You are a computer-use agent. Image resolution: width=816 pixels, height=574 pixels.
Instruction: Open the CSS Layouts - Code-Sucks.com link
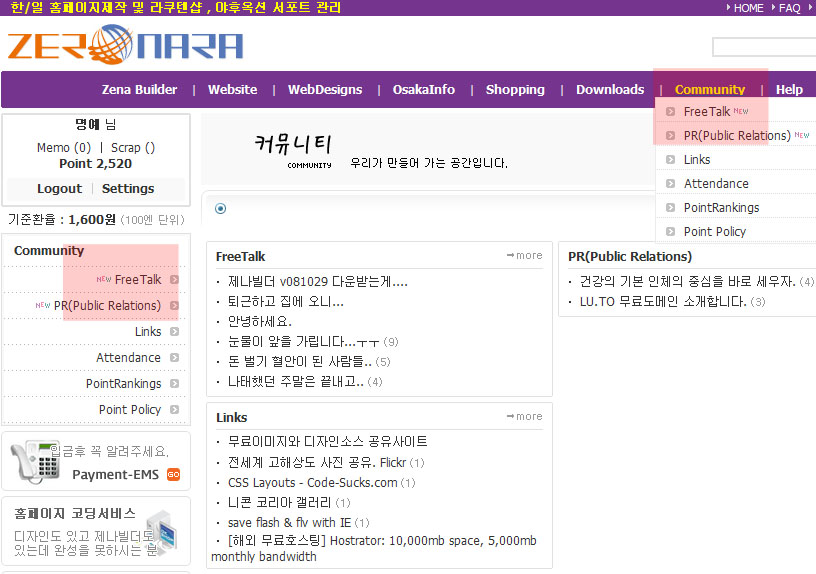(x=312, y=483)
